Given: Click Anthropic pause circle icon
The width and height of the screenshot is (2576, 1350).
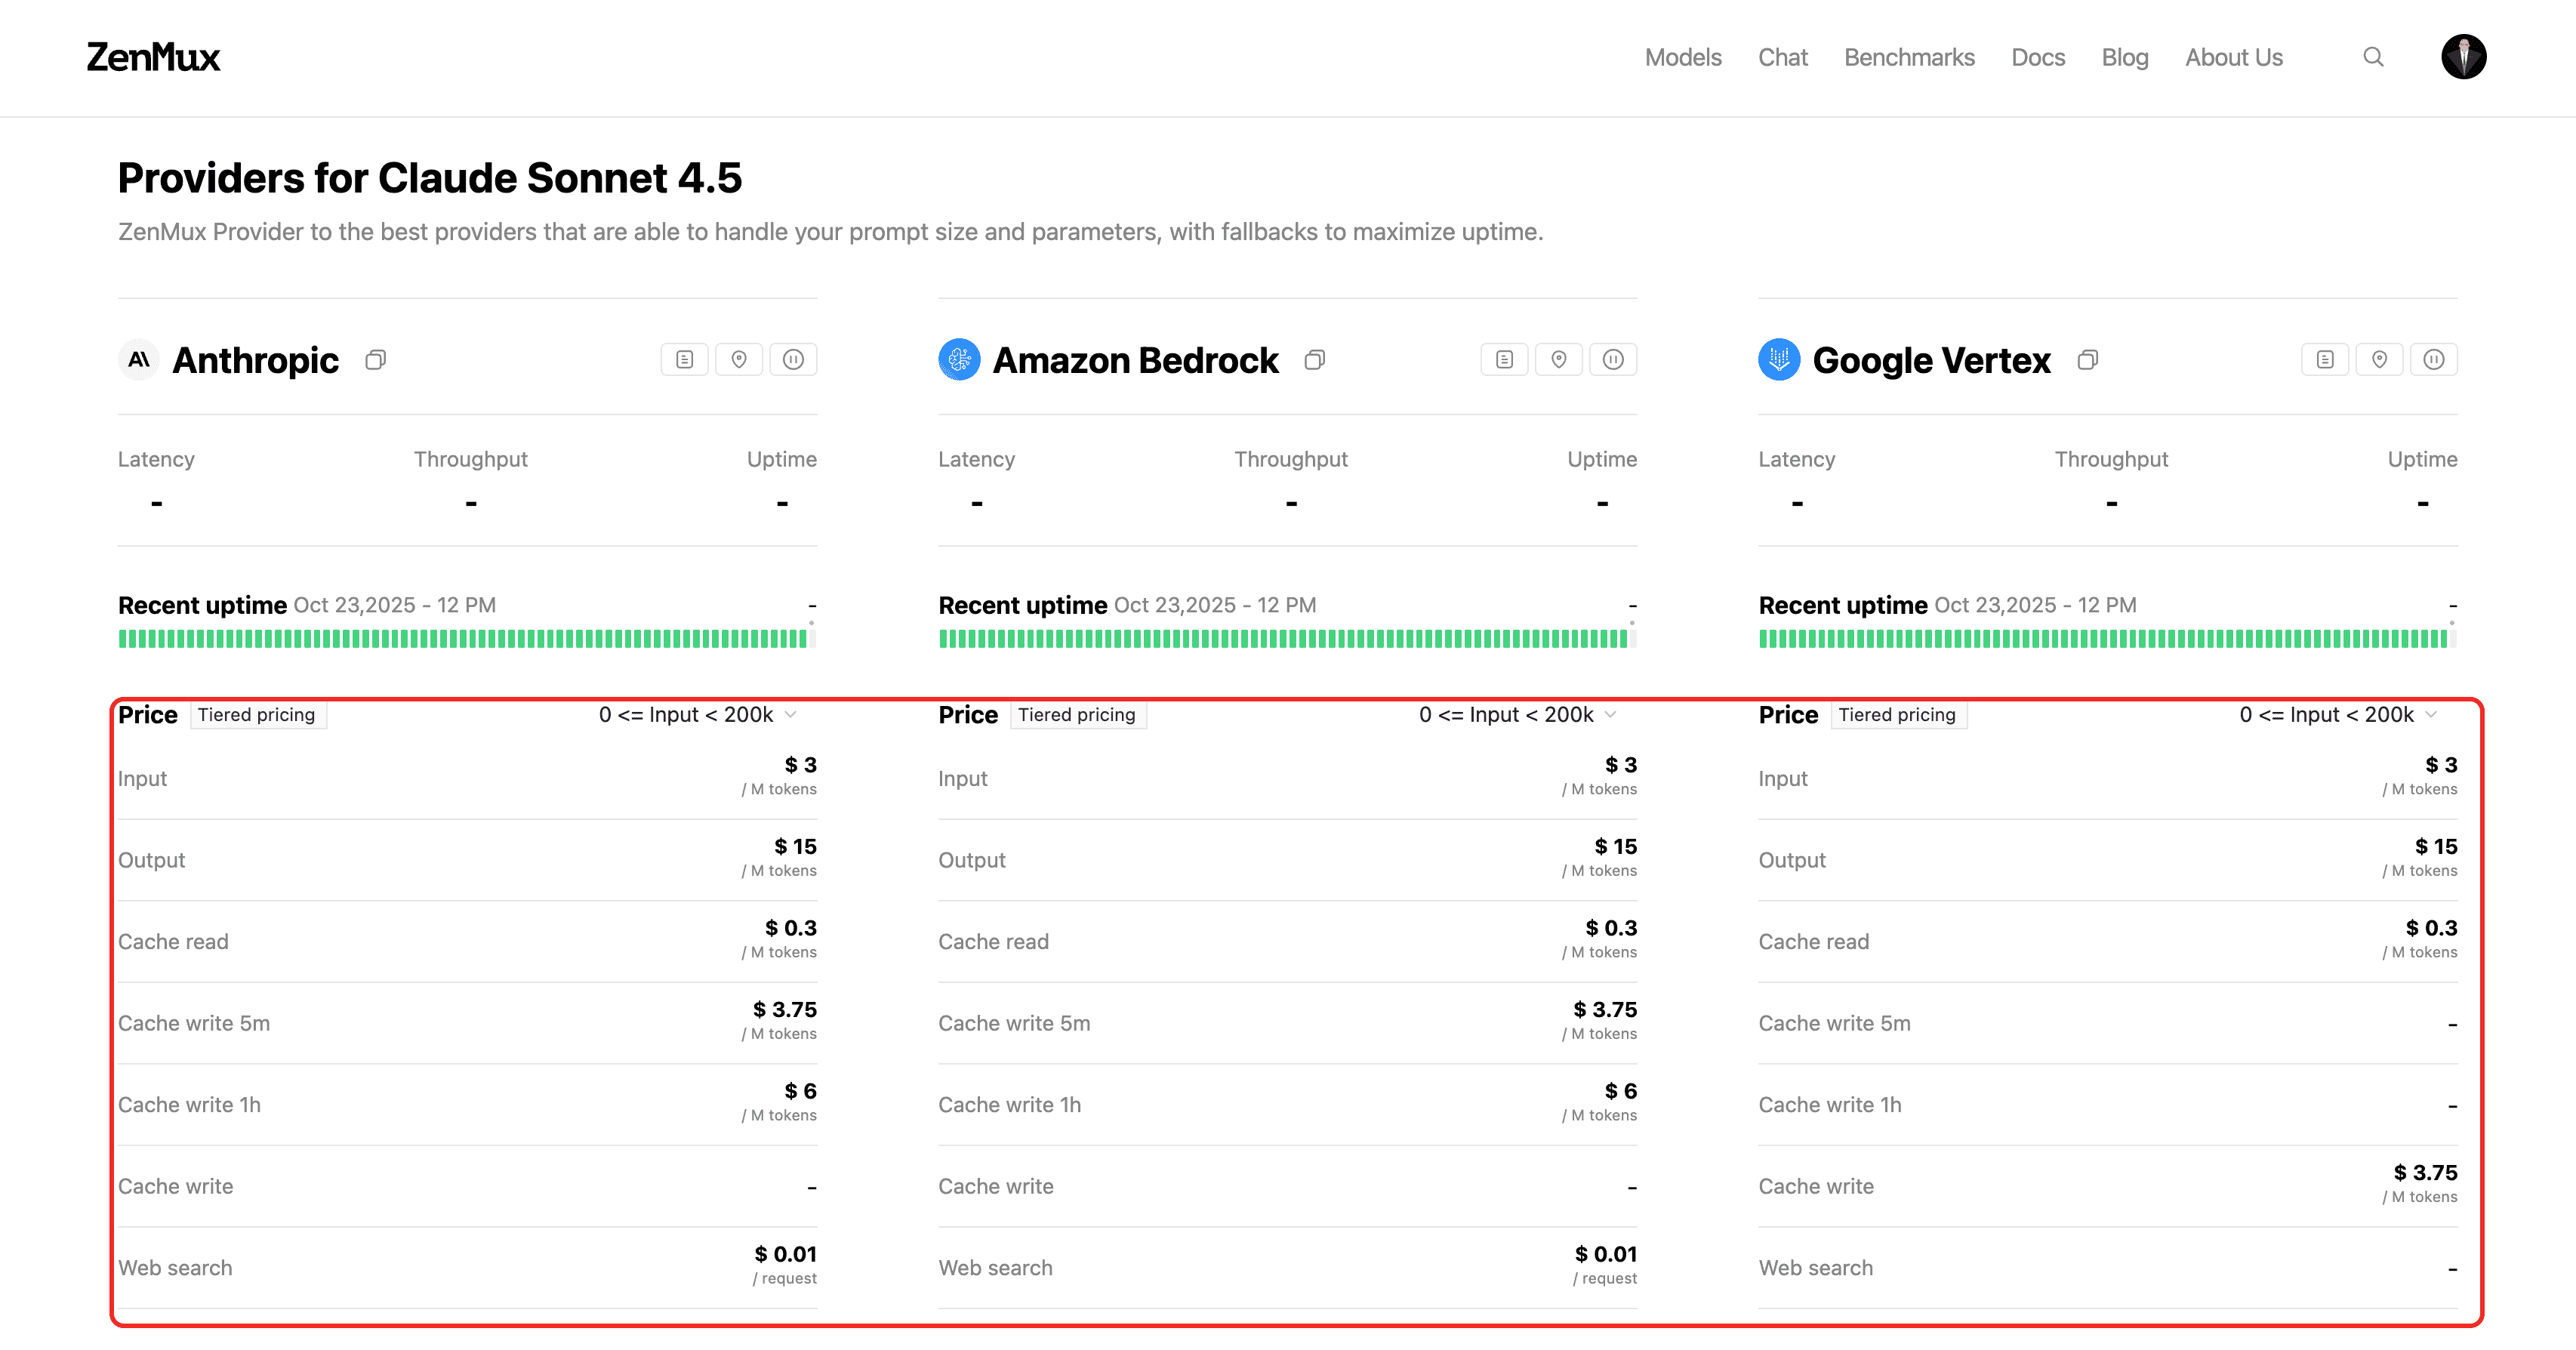Looking at the screenshot, I should click(793, 360).
